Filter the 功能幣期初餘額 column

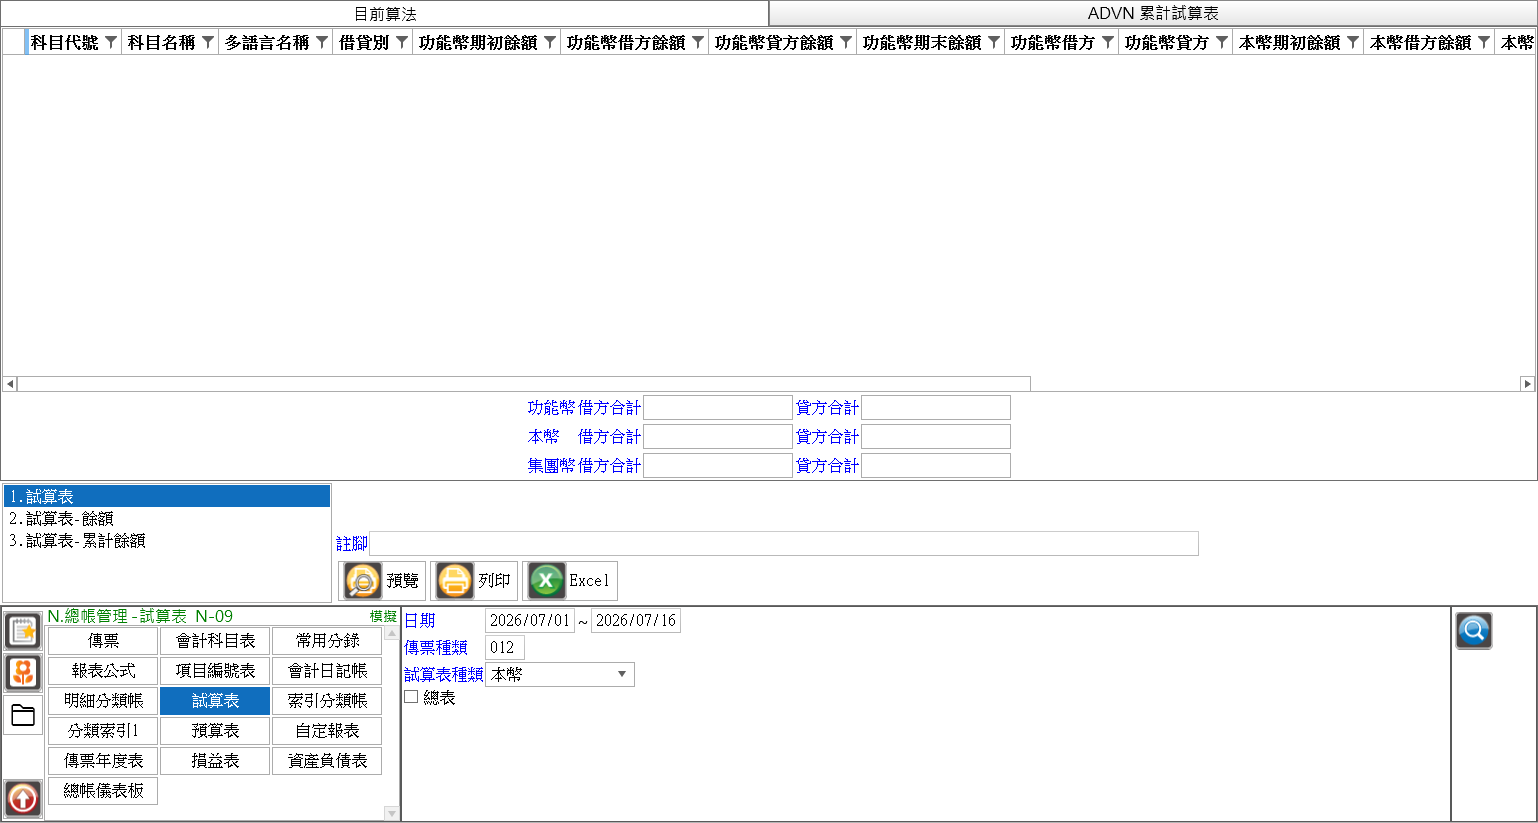tap(550, 42)
